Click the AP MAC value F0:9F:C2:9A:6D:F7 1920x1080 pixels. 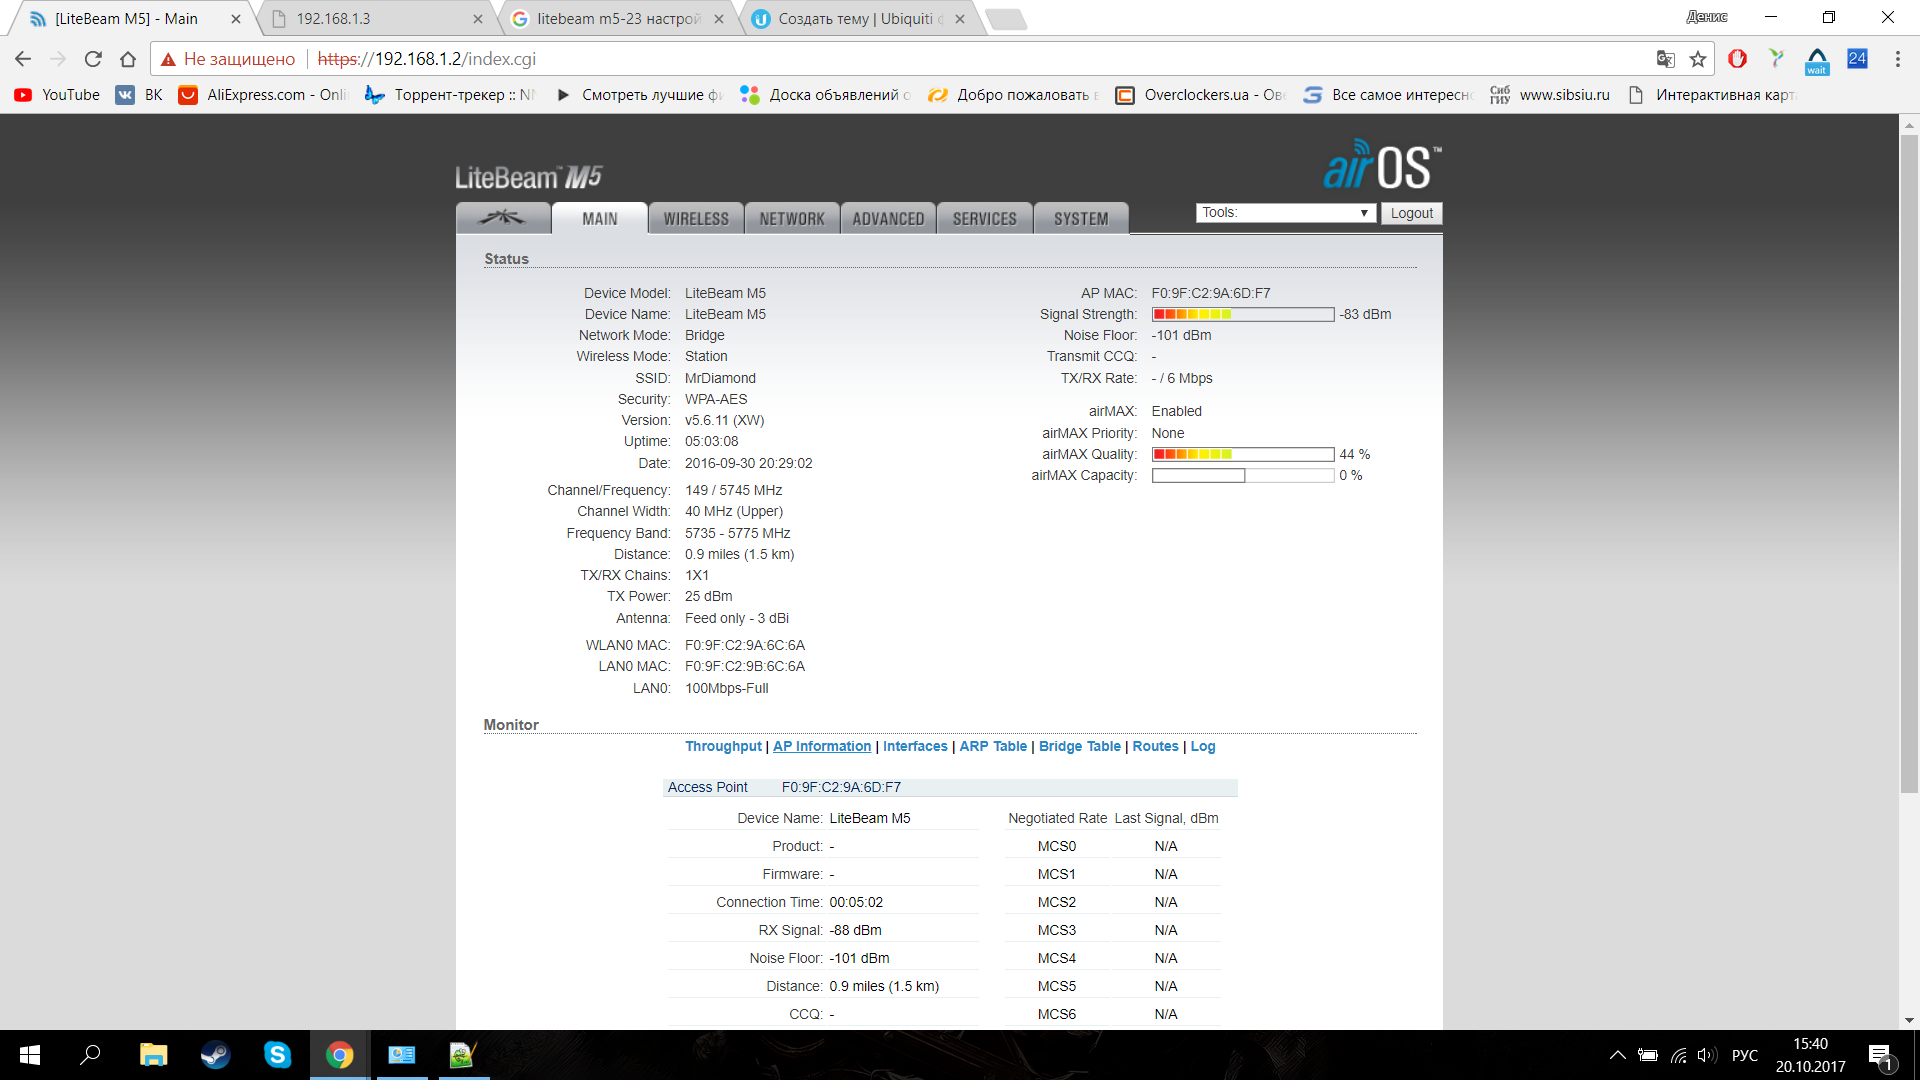[1210, 294]
